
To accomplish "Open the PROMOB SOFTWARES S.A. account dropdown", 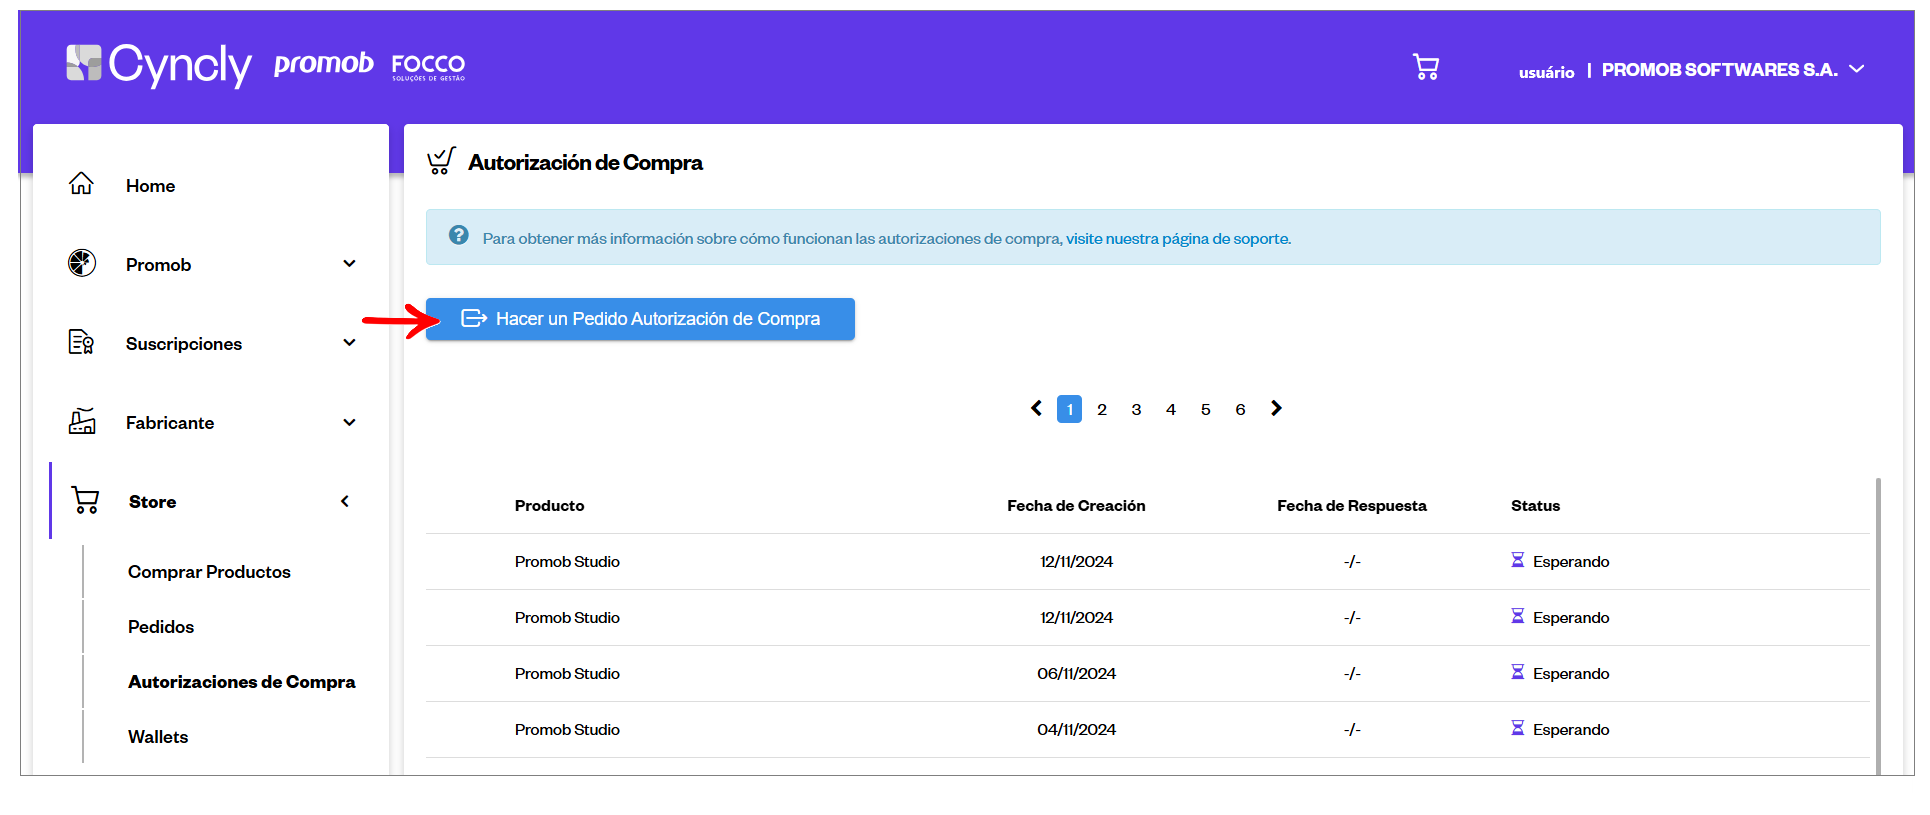I will tap(1732, 70).
